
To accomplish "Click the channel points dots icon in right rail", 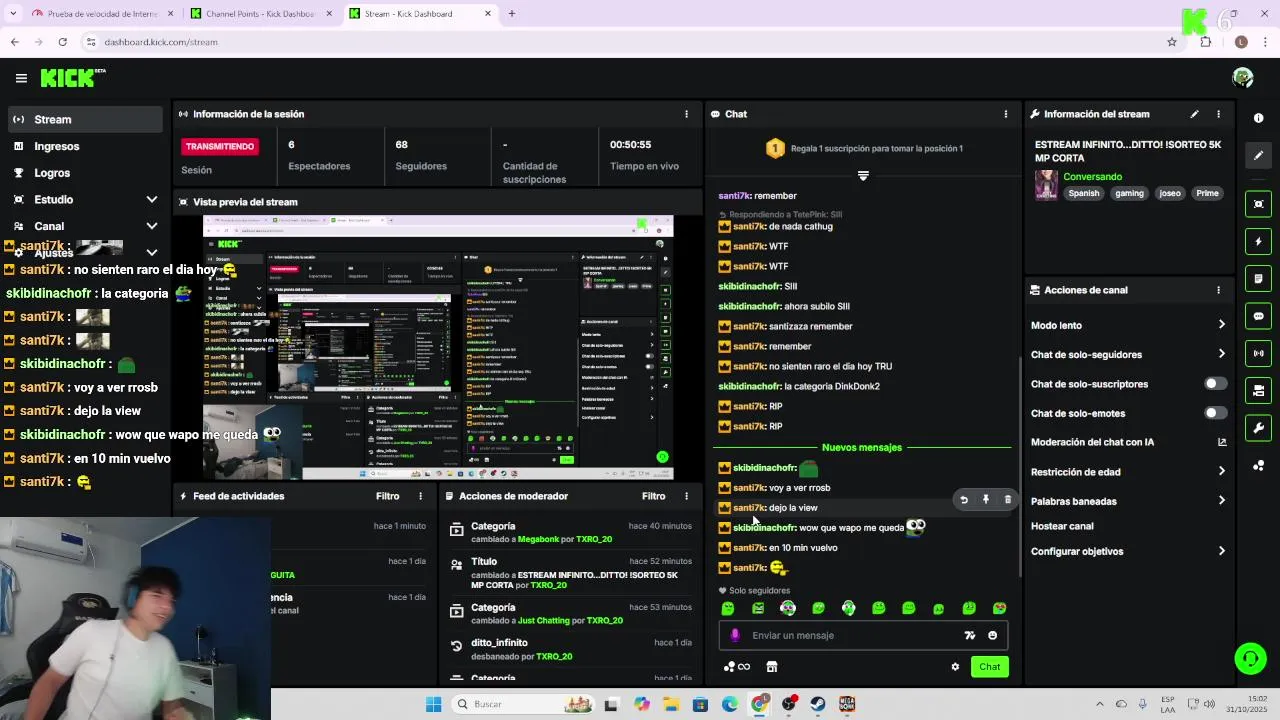I will point(1258,465).
